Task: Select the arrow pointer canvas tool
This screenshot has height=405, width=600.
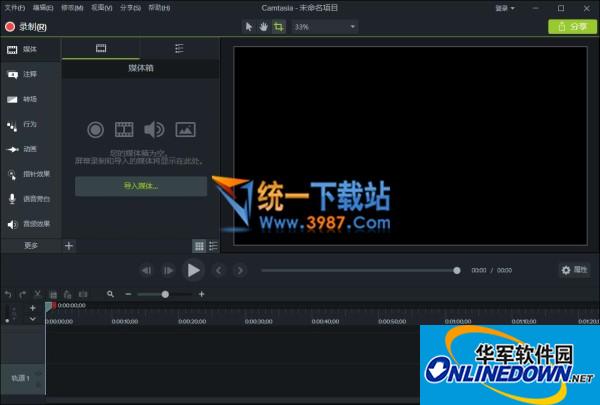Action: click(x=249, y=27)
